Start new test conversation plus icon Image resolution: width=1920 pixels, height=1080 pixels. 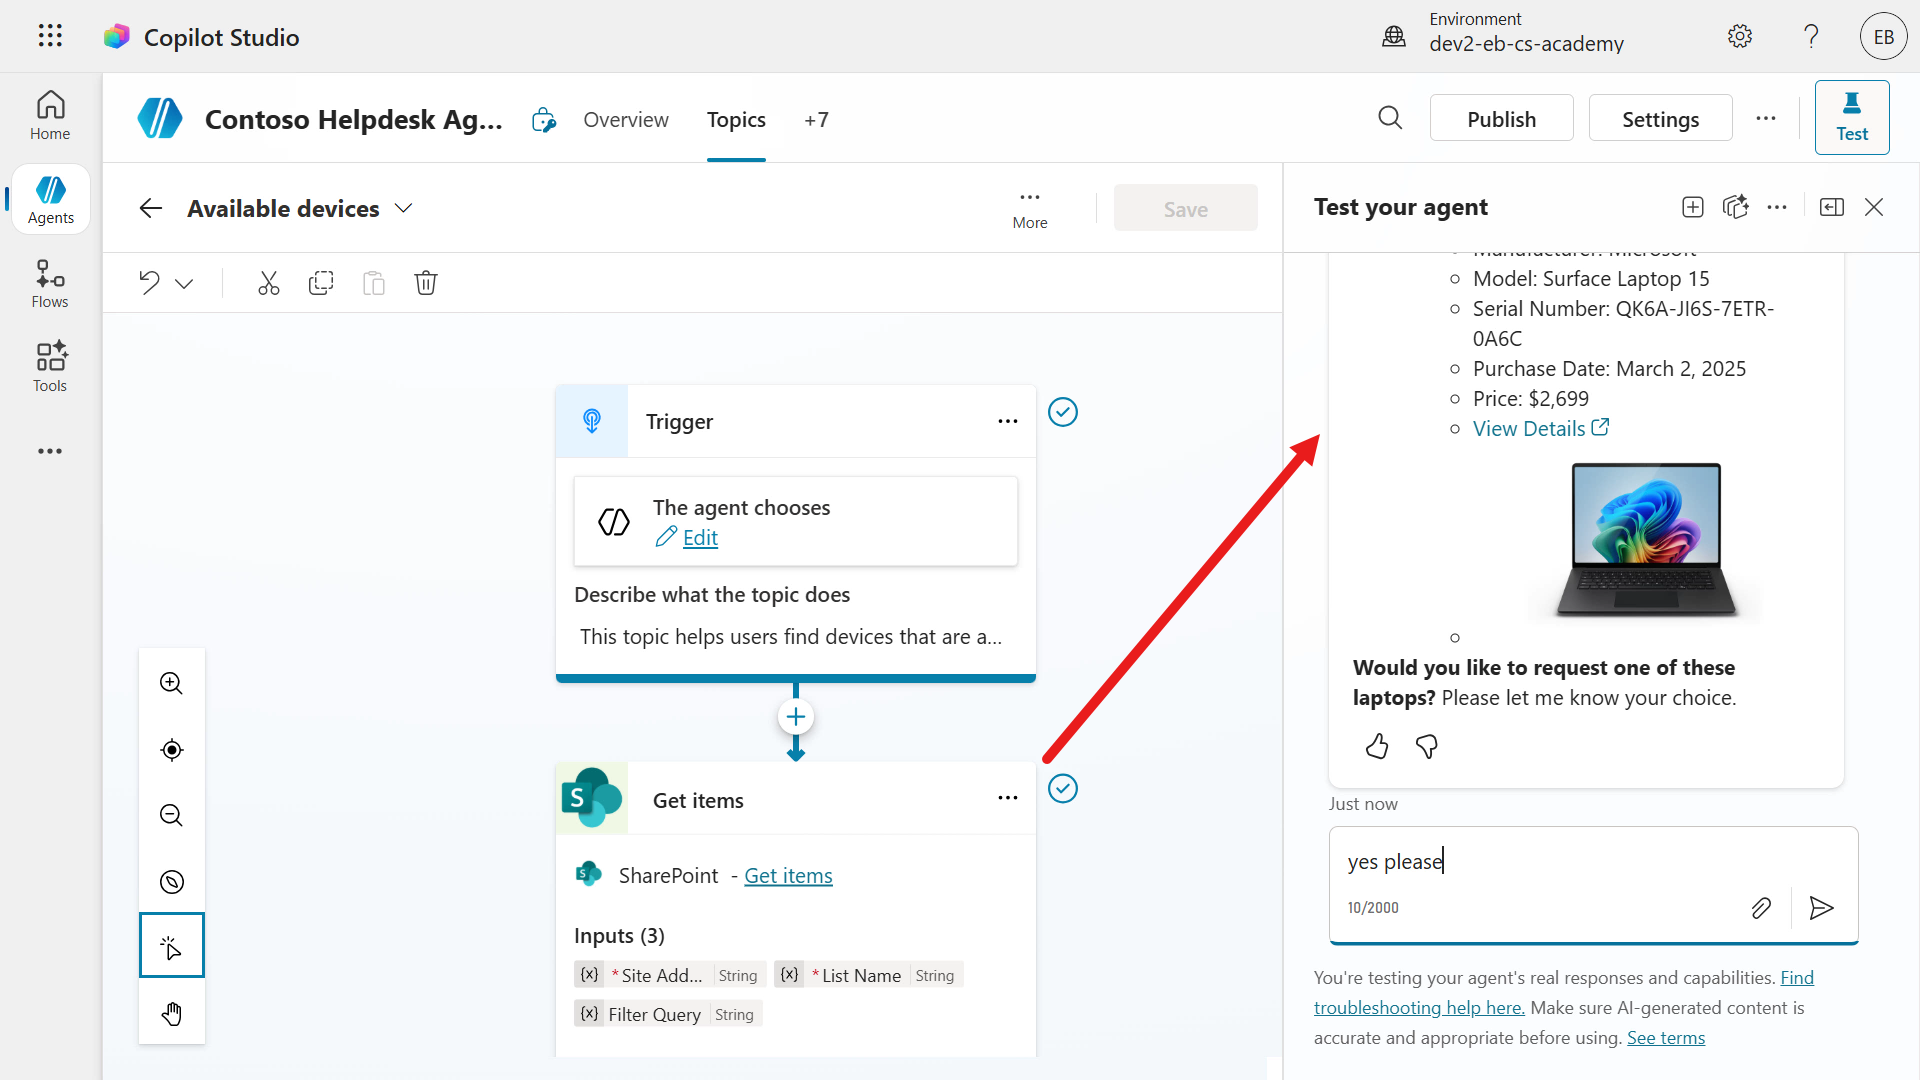pyautogui.click(x=1692, y=207)
